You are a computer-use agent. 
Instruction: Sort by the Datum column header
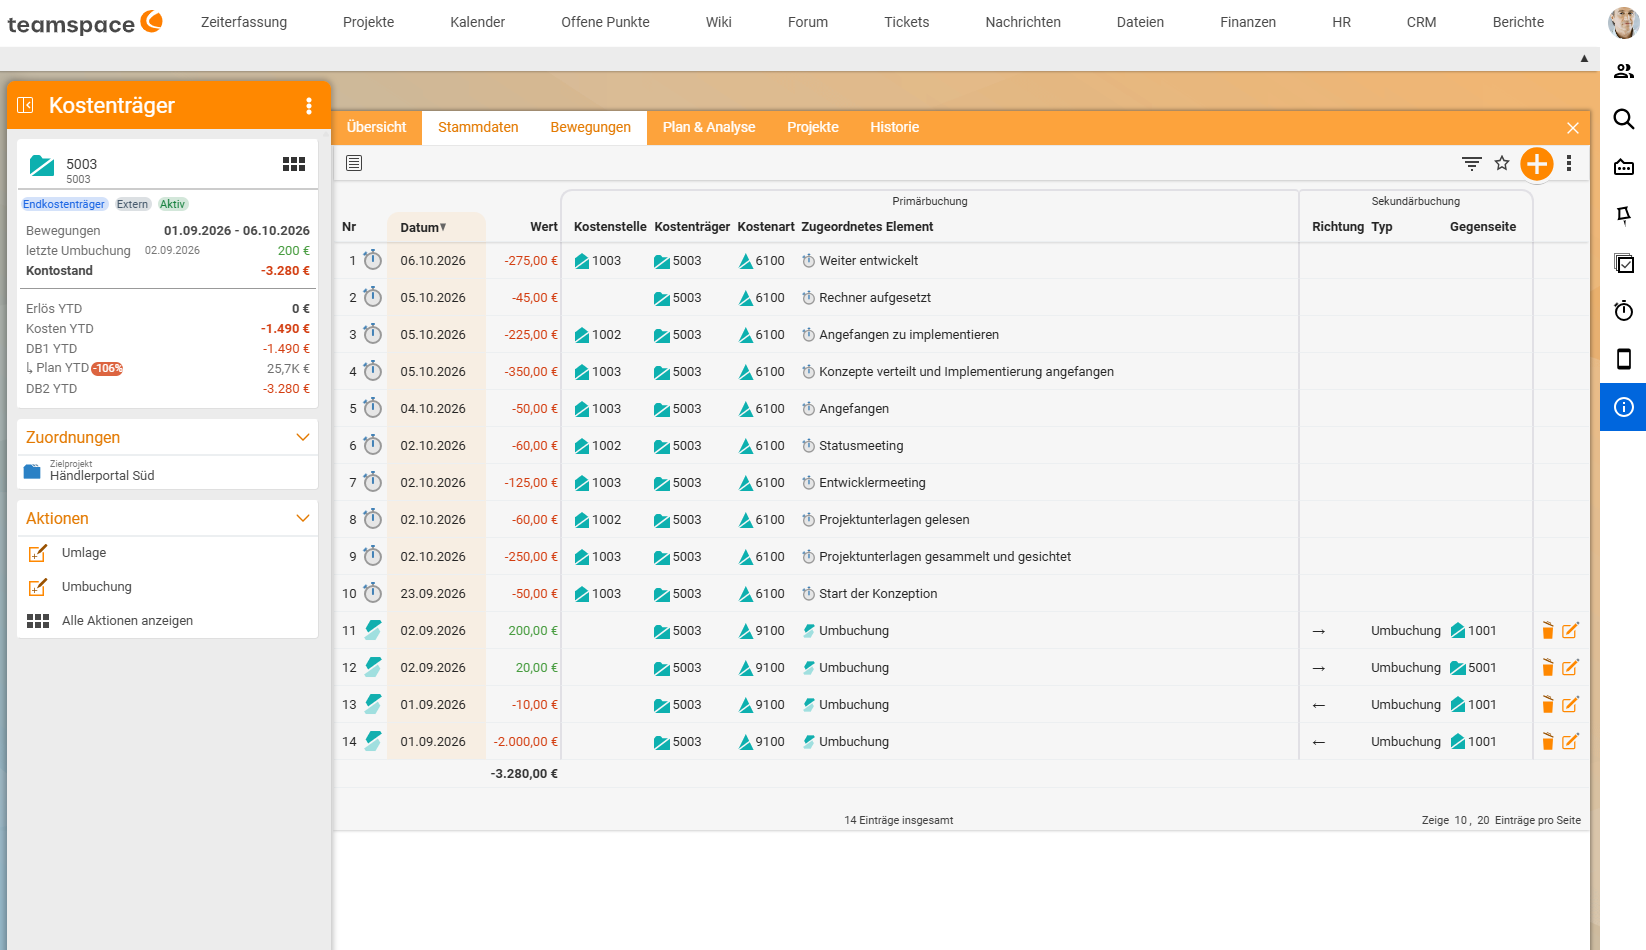pos(423,227)
